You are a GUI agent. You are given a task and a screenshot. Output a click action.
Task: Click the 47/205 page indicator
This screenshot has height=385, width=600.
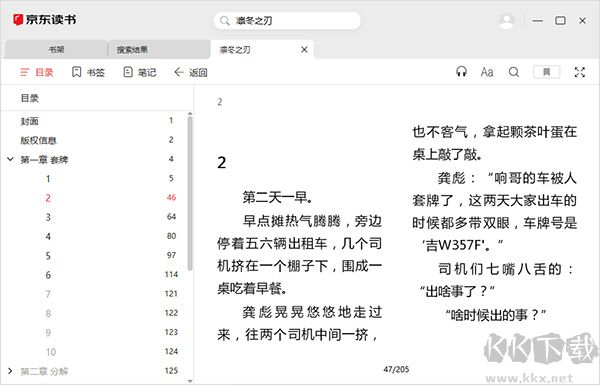point(396,369)
